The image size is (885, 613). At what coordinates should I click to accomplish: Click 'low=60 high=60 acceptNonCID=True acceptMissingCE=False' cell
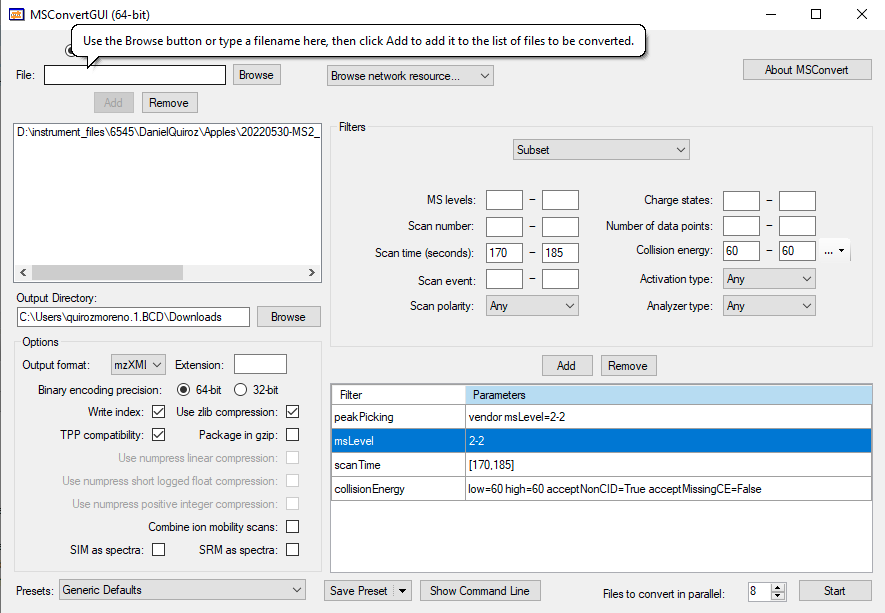[669, 489]
